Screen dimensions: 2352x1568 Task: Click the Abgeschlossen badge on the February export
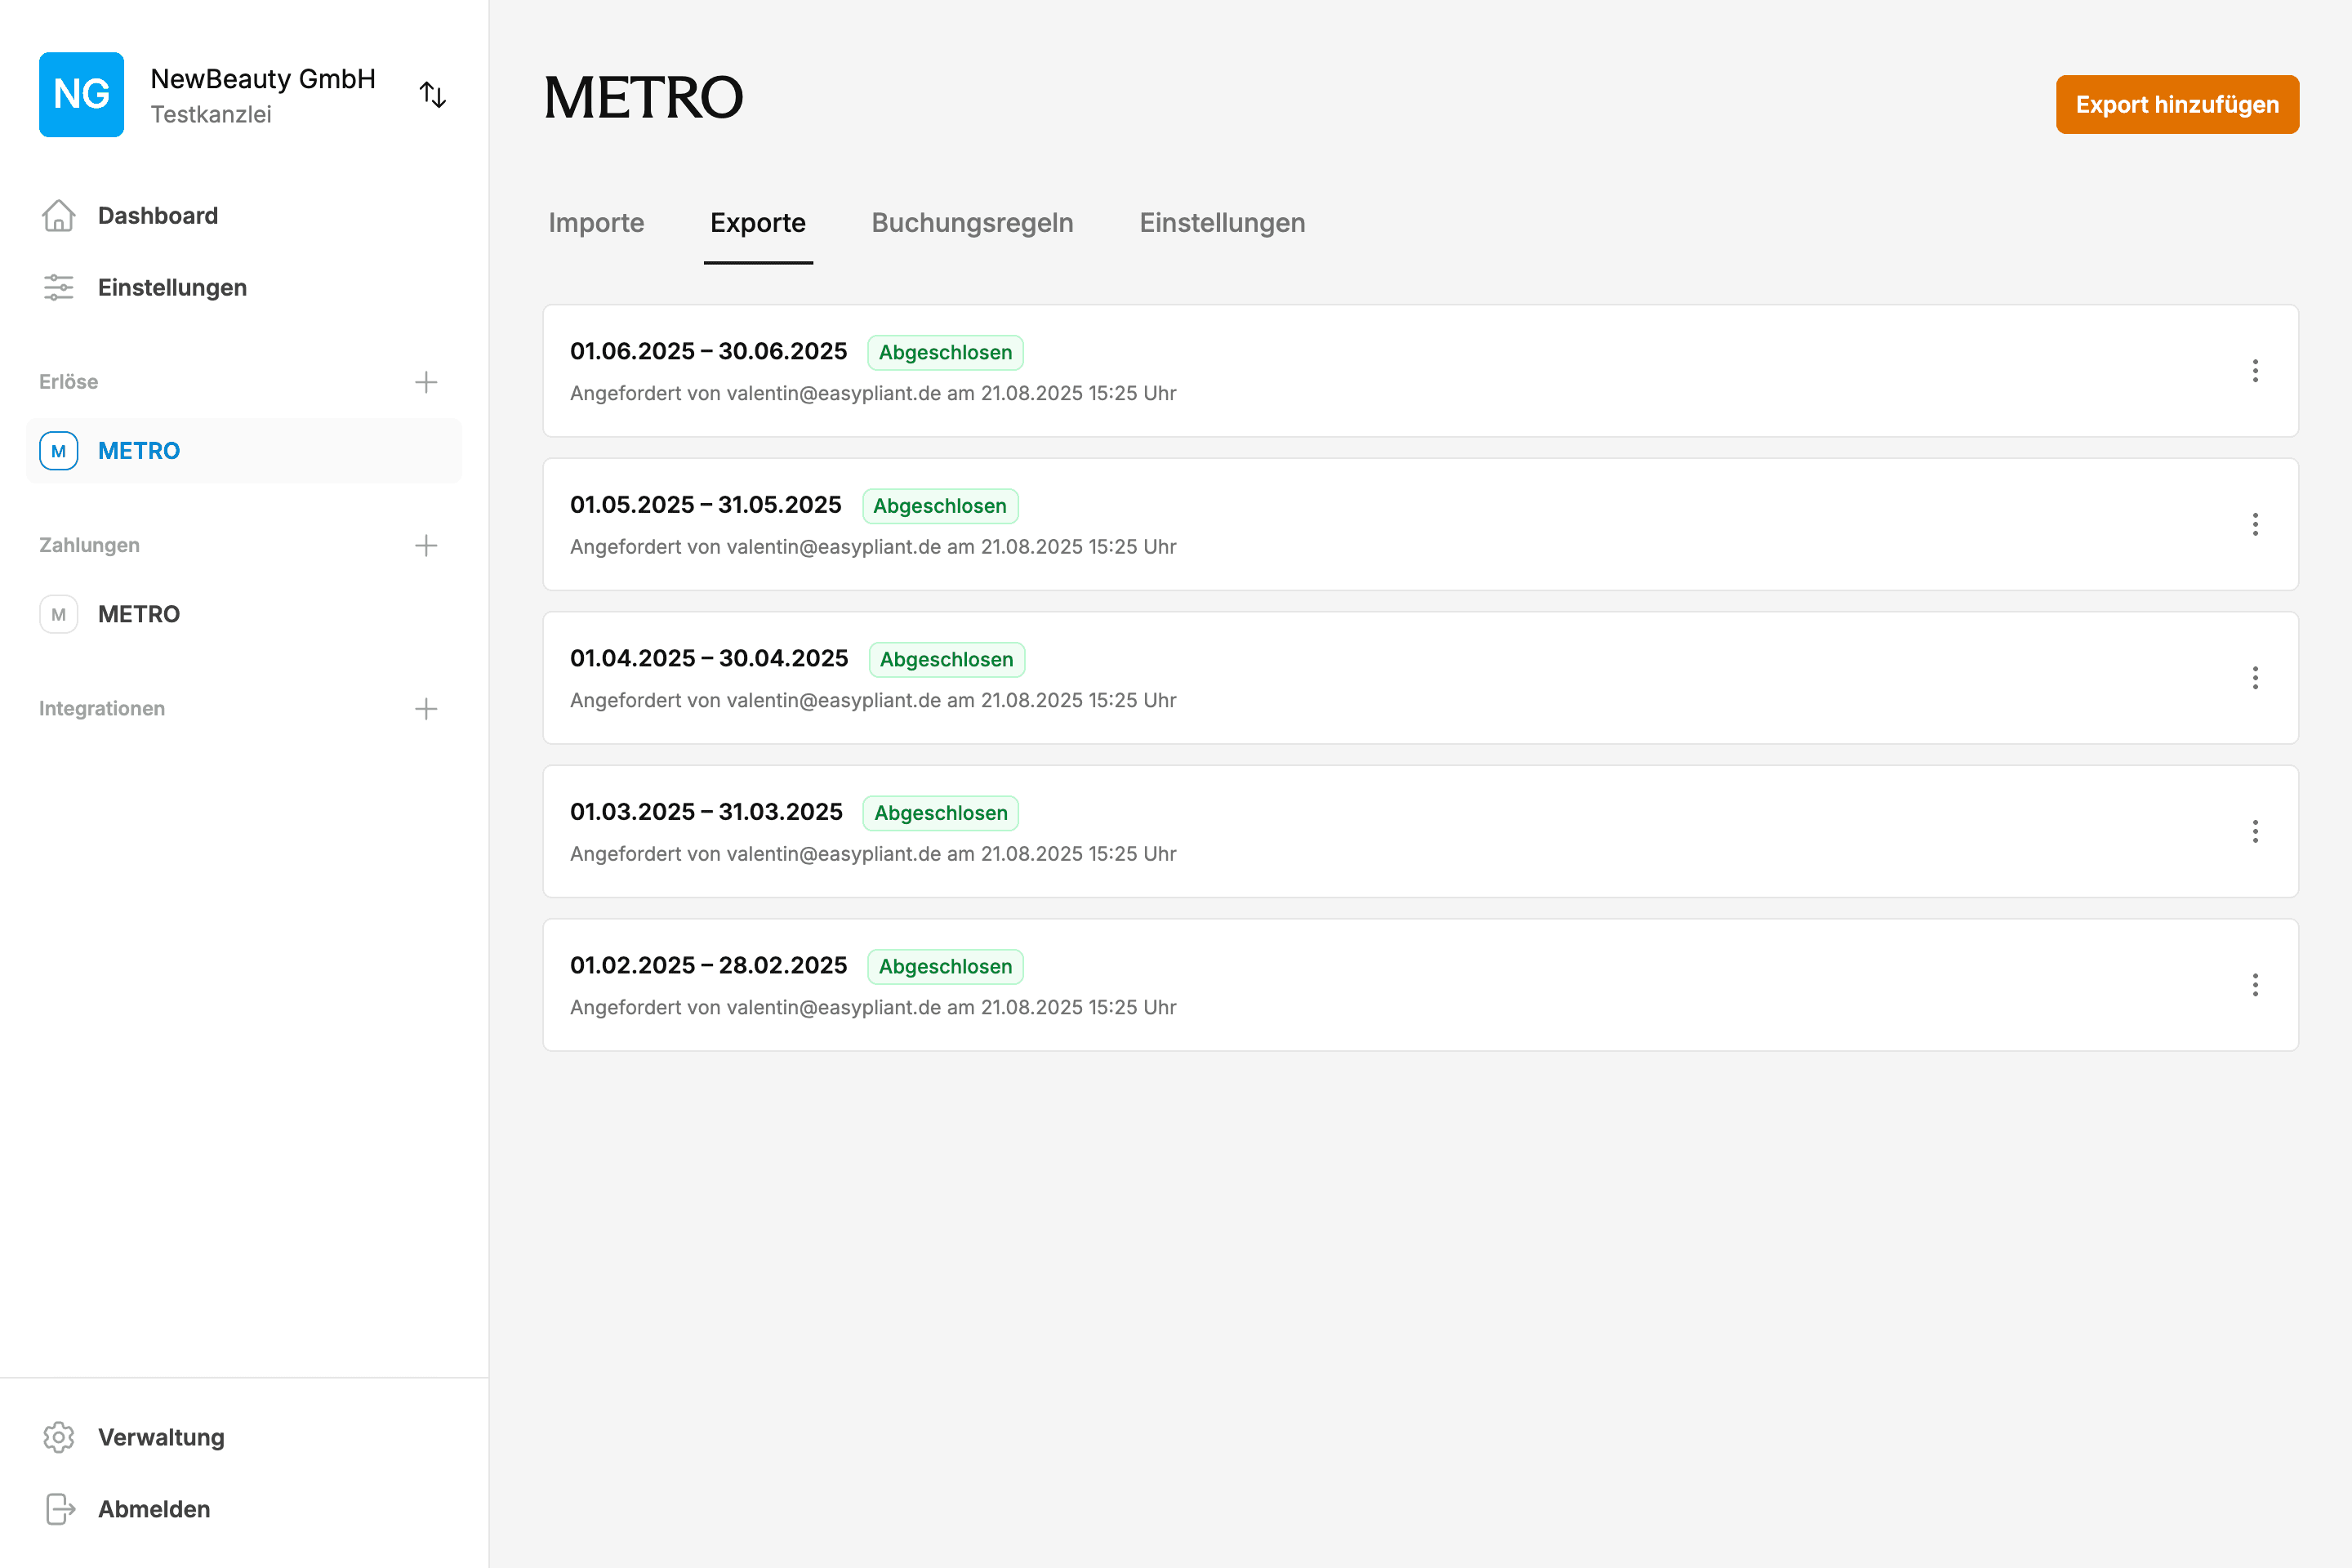(x=944, y=966)
